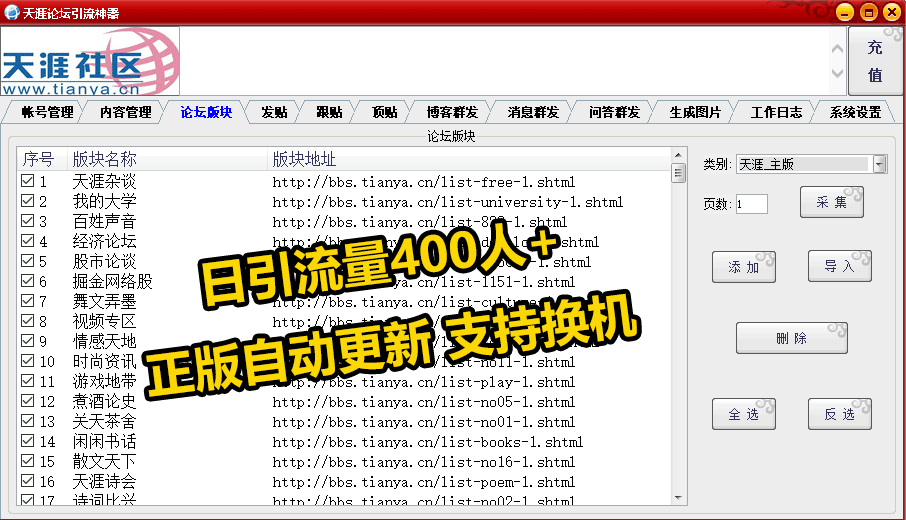
Task: Maximize the 天涯论坛引流神器 window
Action: coord(868,12)
